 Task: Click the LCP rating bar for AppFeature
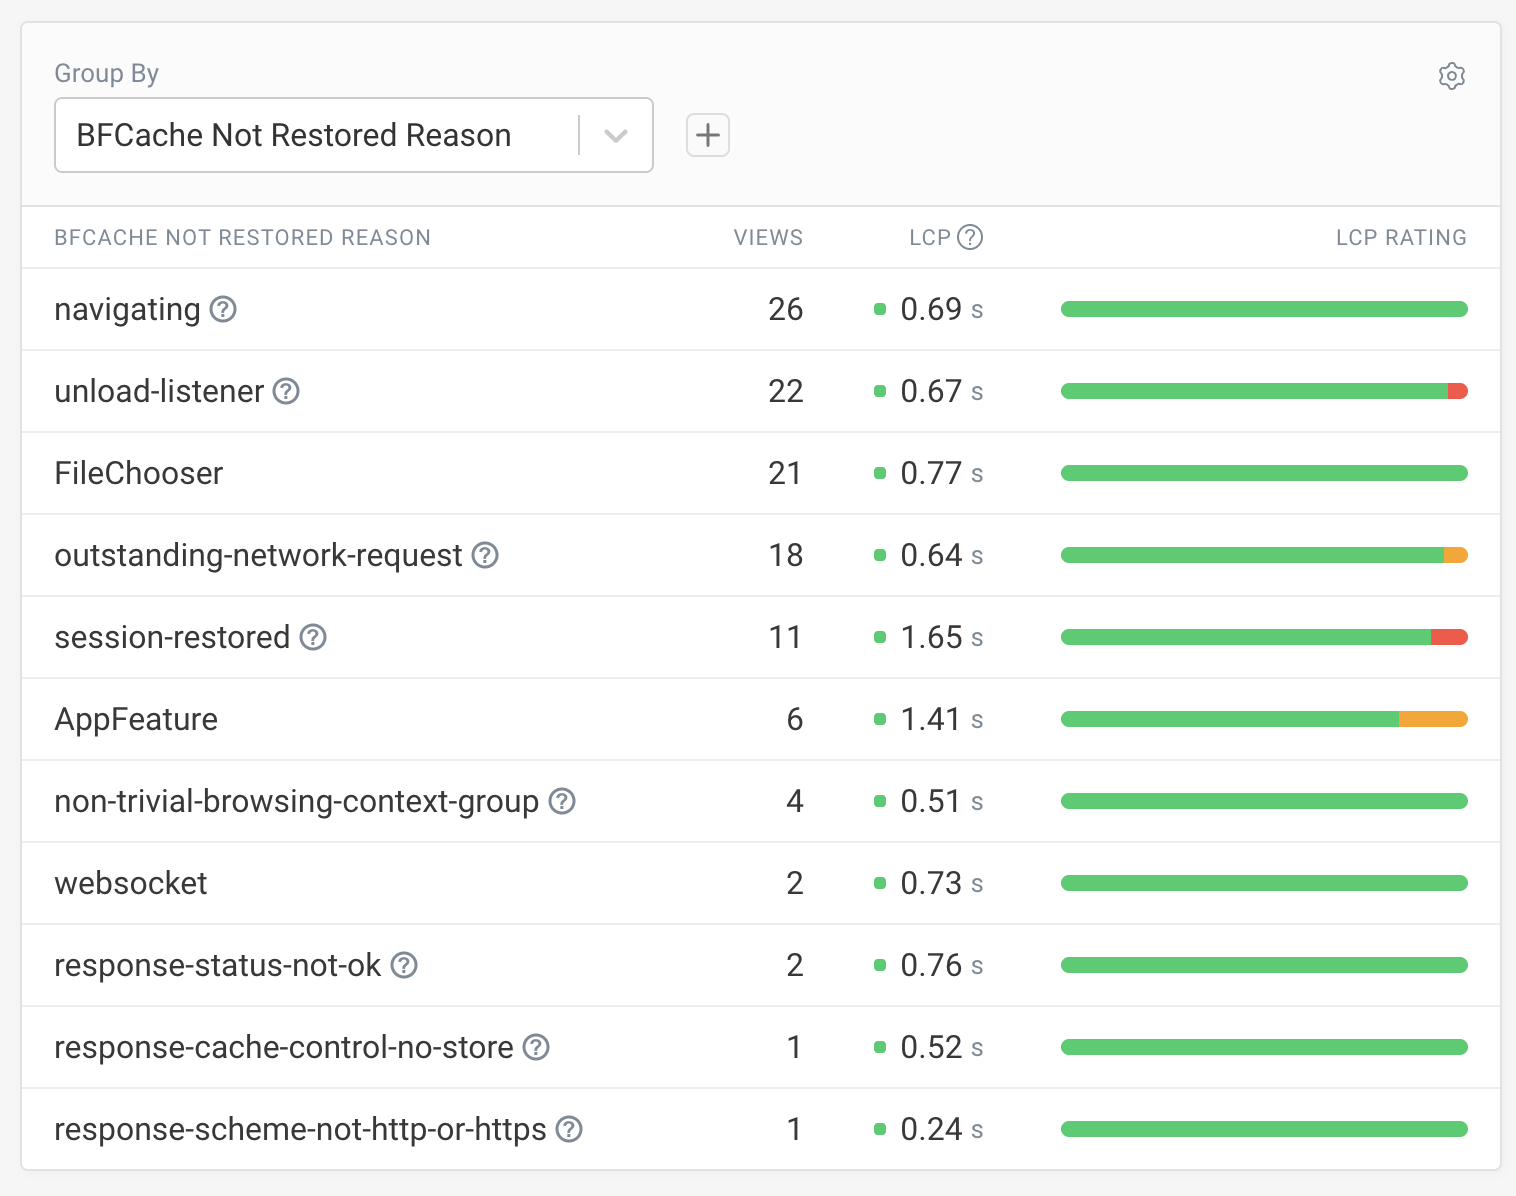coord(1264,719)
